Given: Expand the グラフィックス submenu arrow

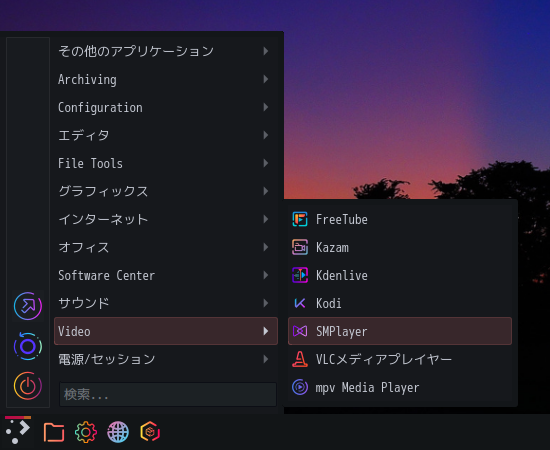Looking at the screenshot, I should (266, 191).
